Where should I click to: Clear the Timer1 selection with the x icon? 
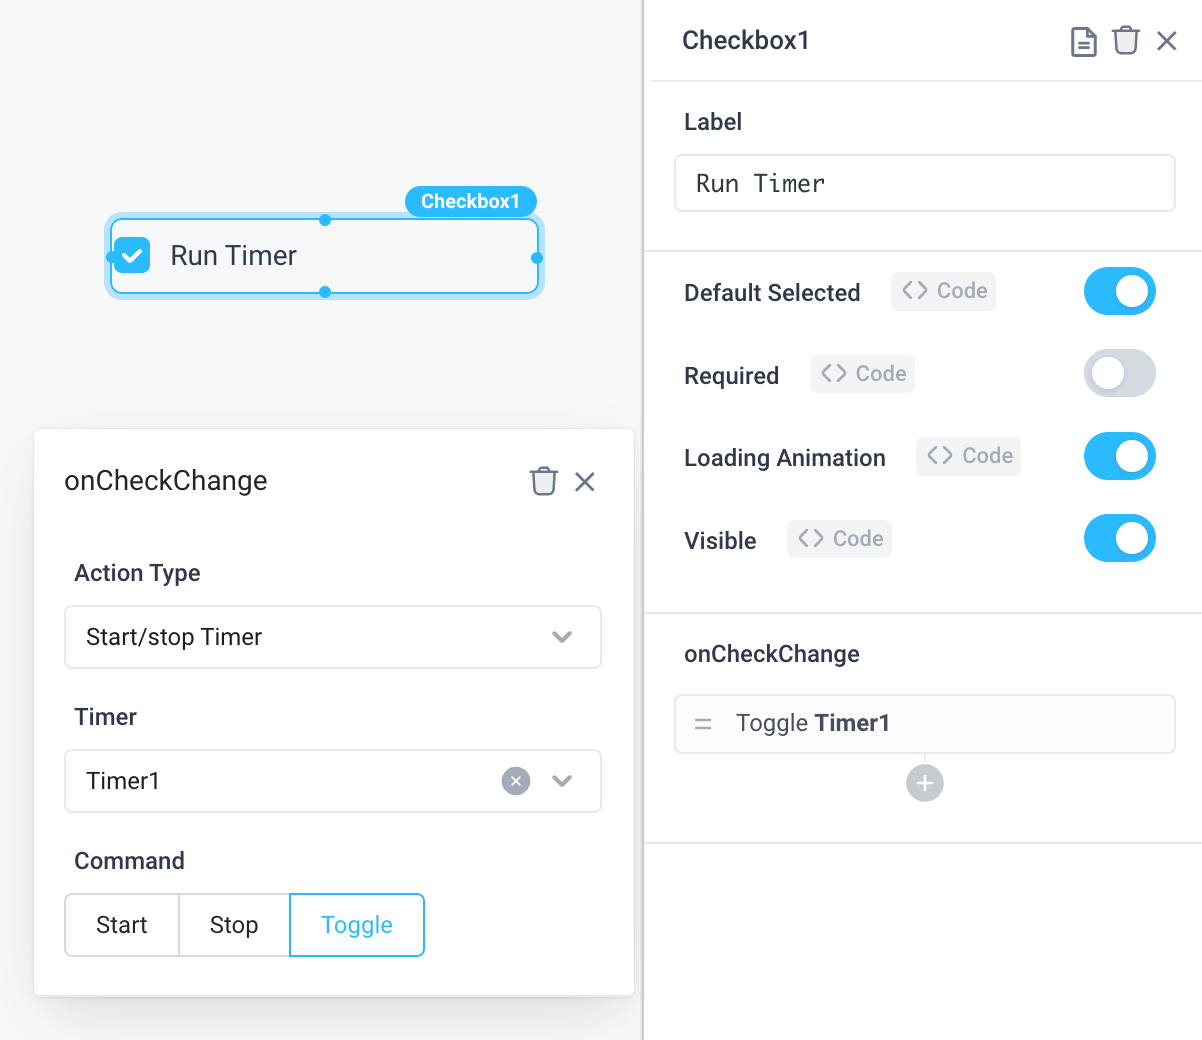pos(516,781)
